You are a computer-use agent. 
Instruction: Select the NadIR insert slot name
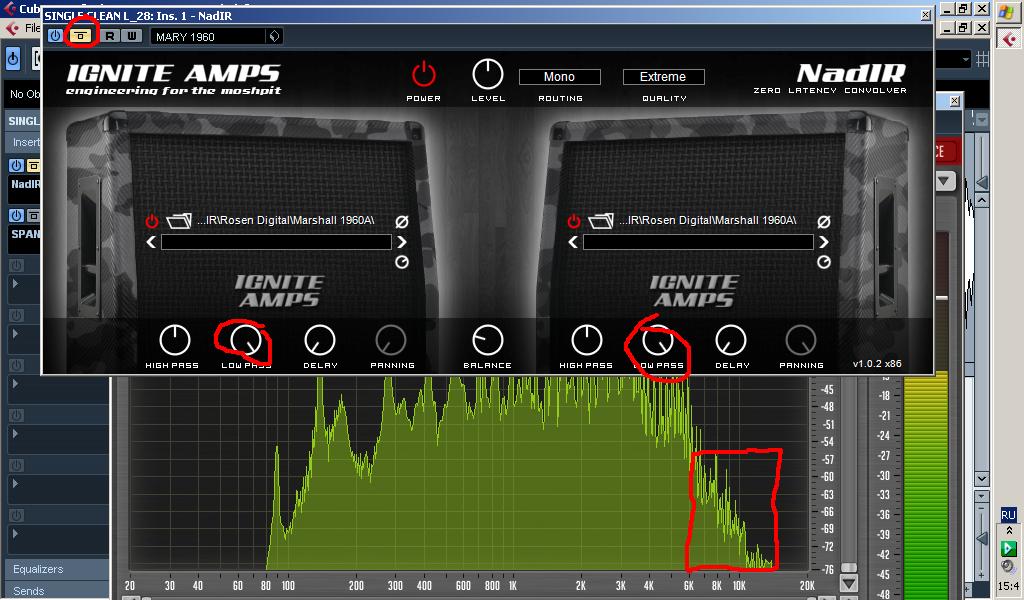pyautogui.click(x=25, y=185)
